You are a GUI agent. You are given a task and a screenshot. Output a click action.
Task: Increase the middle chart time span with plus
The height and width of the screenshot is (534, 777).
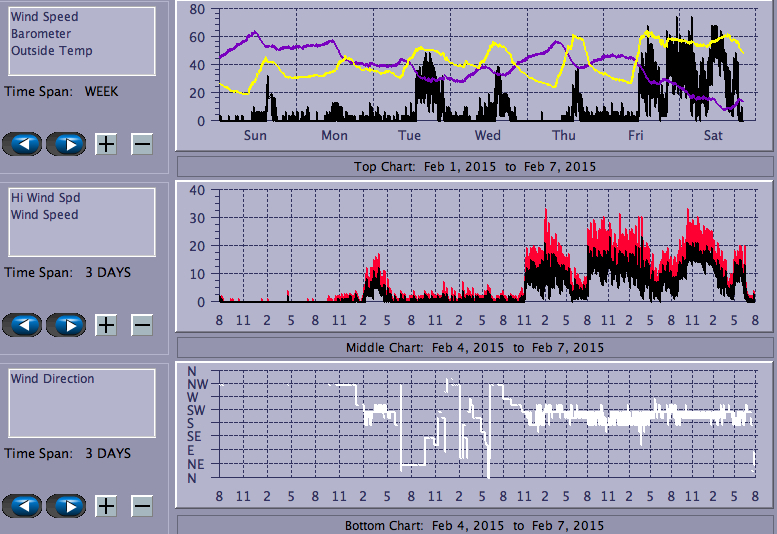click(106, 325)
